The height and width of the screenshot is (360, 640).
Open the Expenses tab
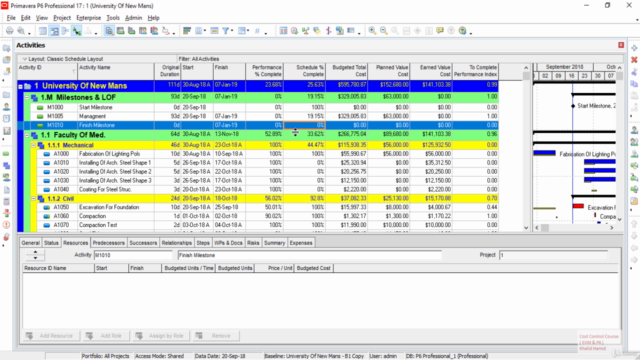tap(301, 243)
